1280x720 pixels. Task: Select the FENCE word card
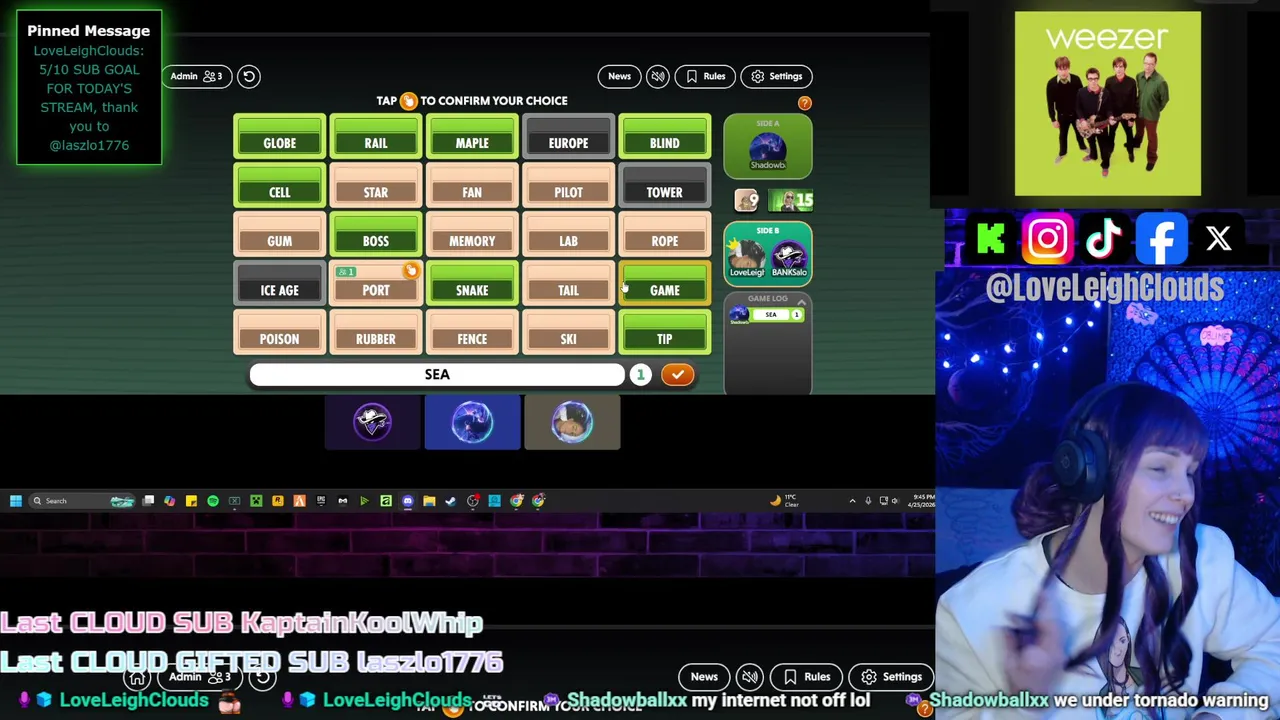[472, 334]
